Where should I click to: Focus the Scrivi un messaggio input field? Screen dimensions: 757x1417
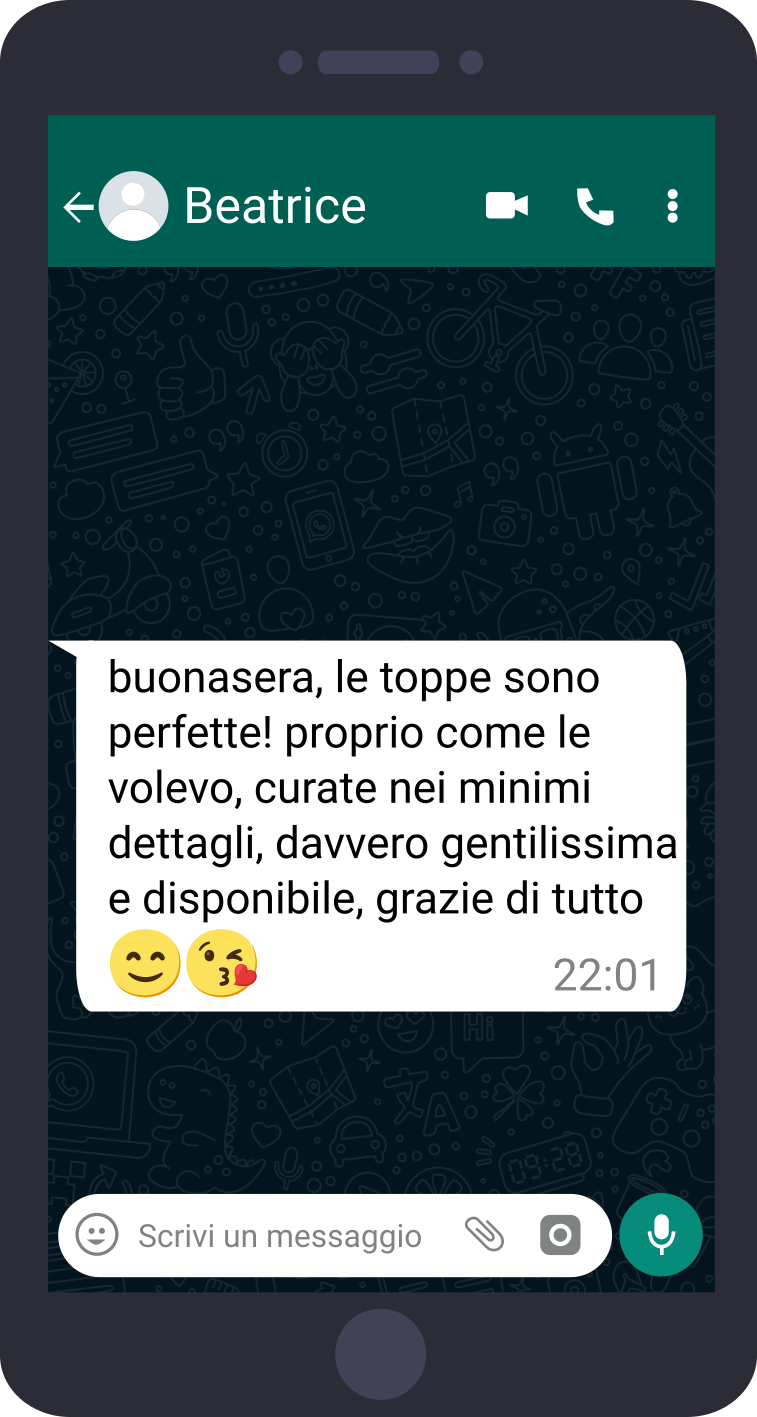(280, 1236)
